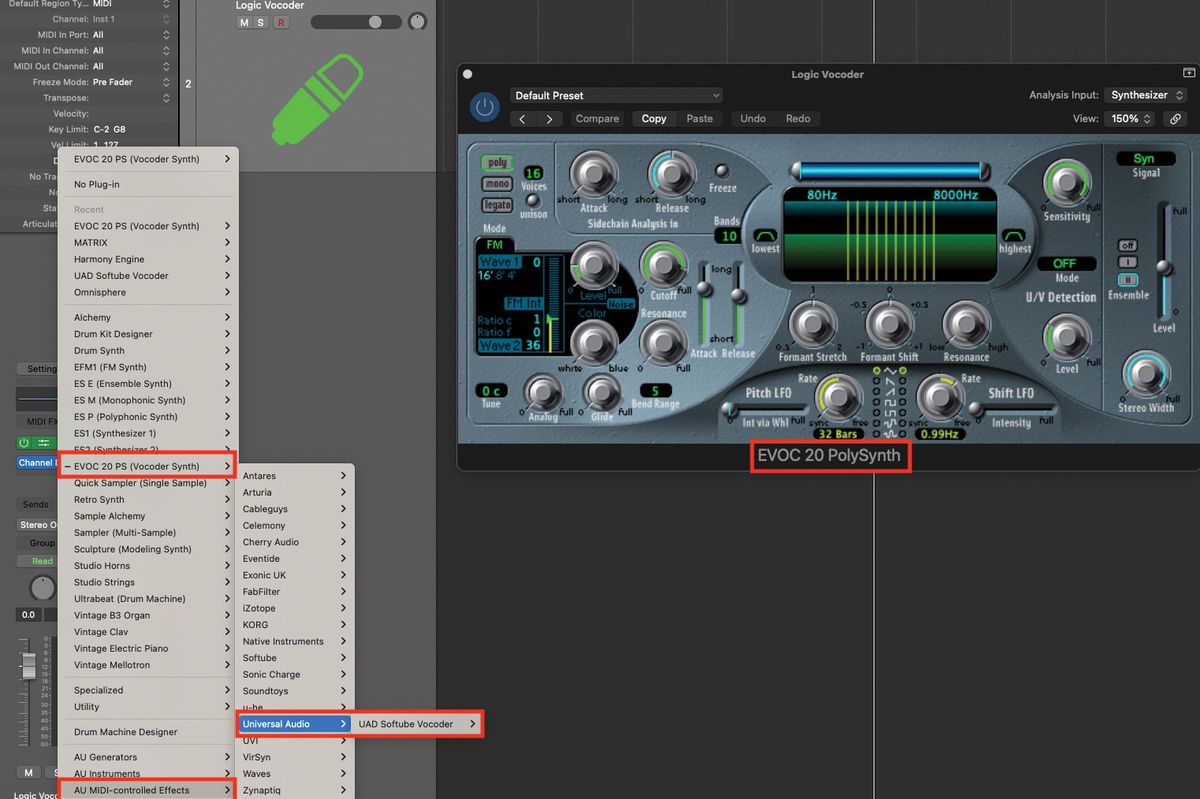The height and width of the screenshot is (799, 1200).
Task: Adjust the Ensemble Level slider
Action: point(1164,266)
